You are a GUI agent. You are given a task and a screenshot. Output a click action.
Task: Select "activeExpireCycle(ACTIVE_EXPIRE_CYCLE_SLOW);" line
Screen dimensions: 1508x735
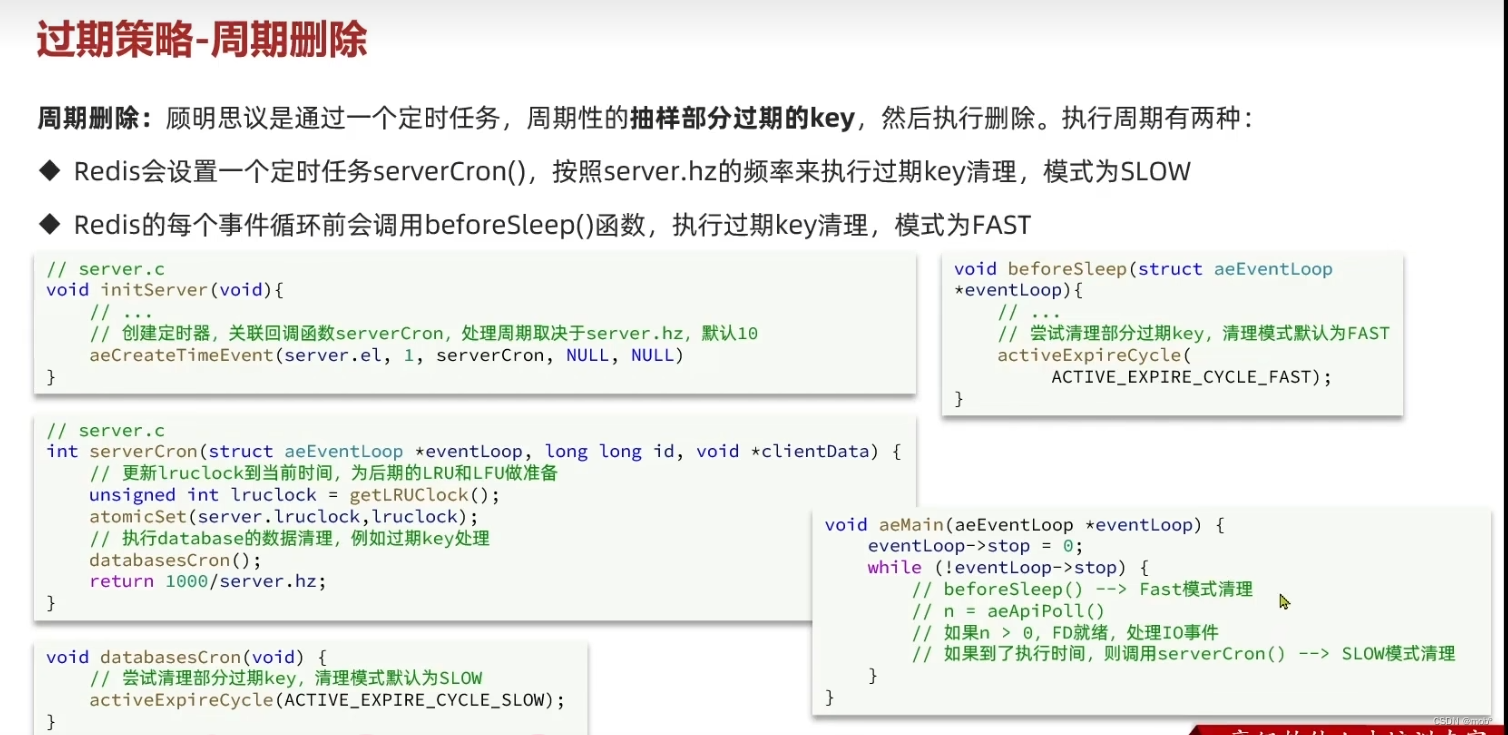tap(327, 700)
